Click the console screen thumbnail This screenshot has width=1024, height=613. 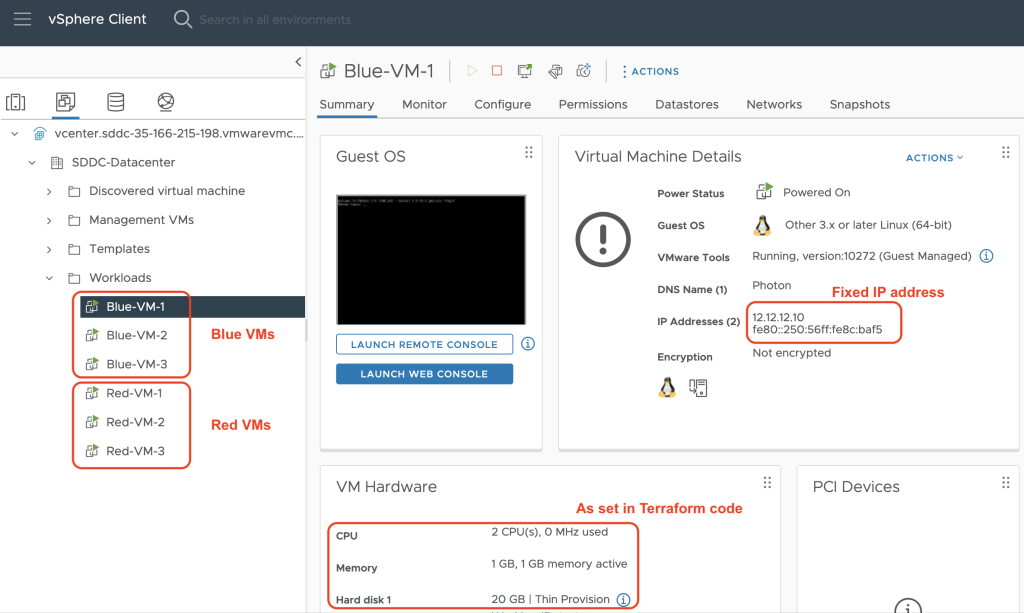431,259
